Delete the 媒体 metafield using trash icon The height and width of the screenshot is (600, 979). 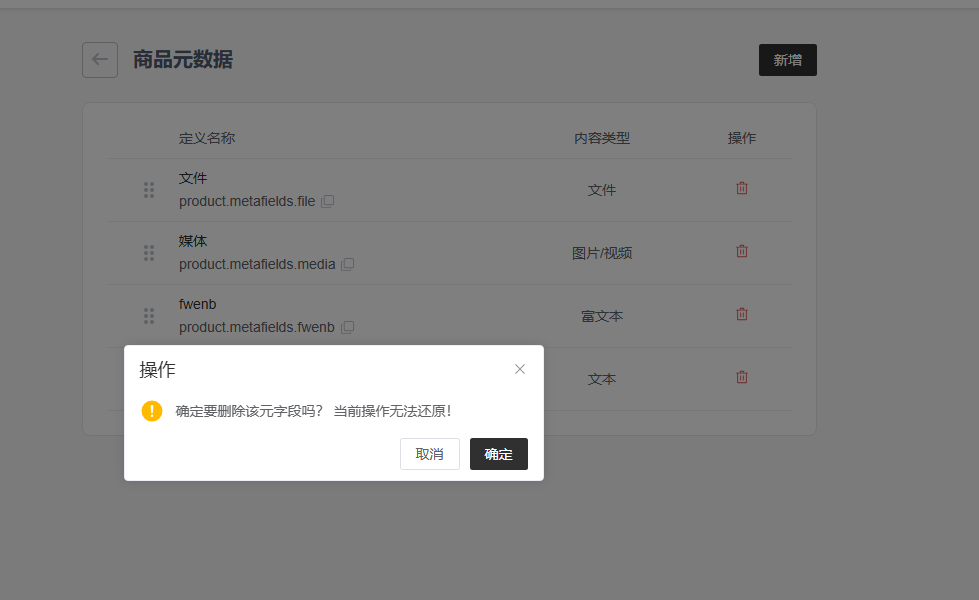click(x=742, y=251)
